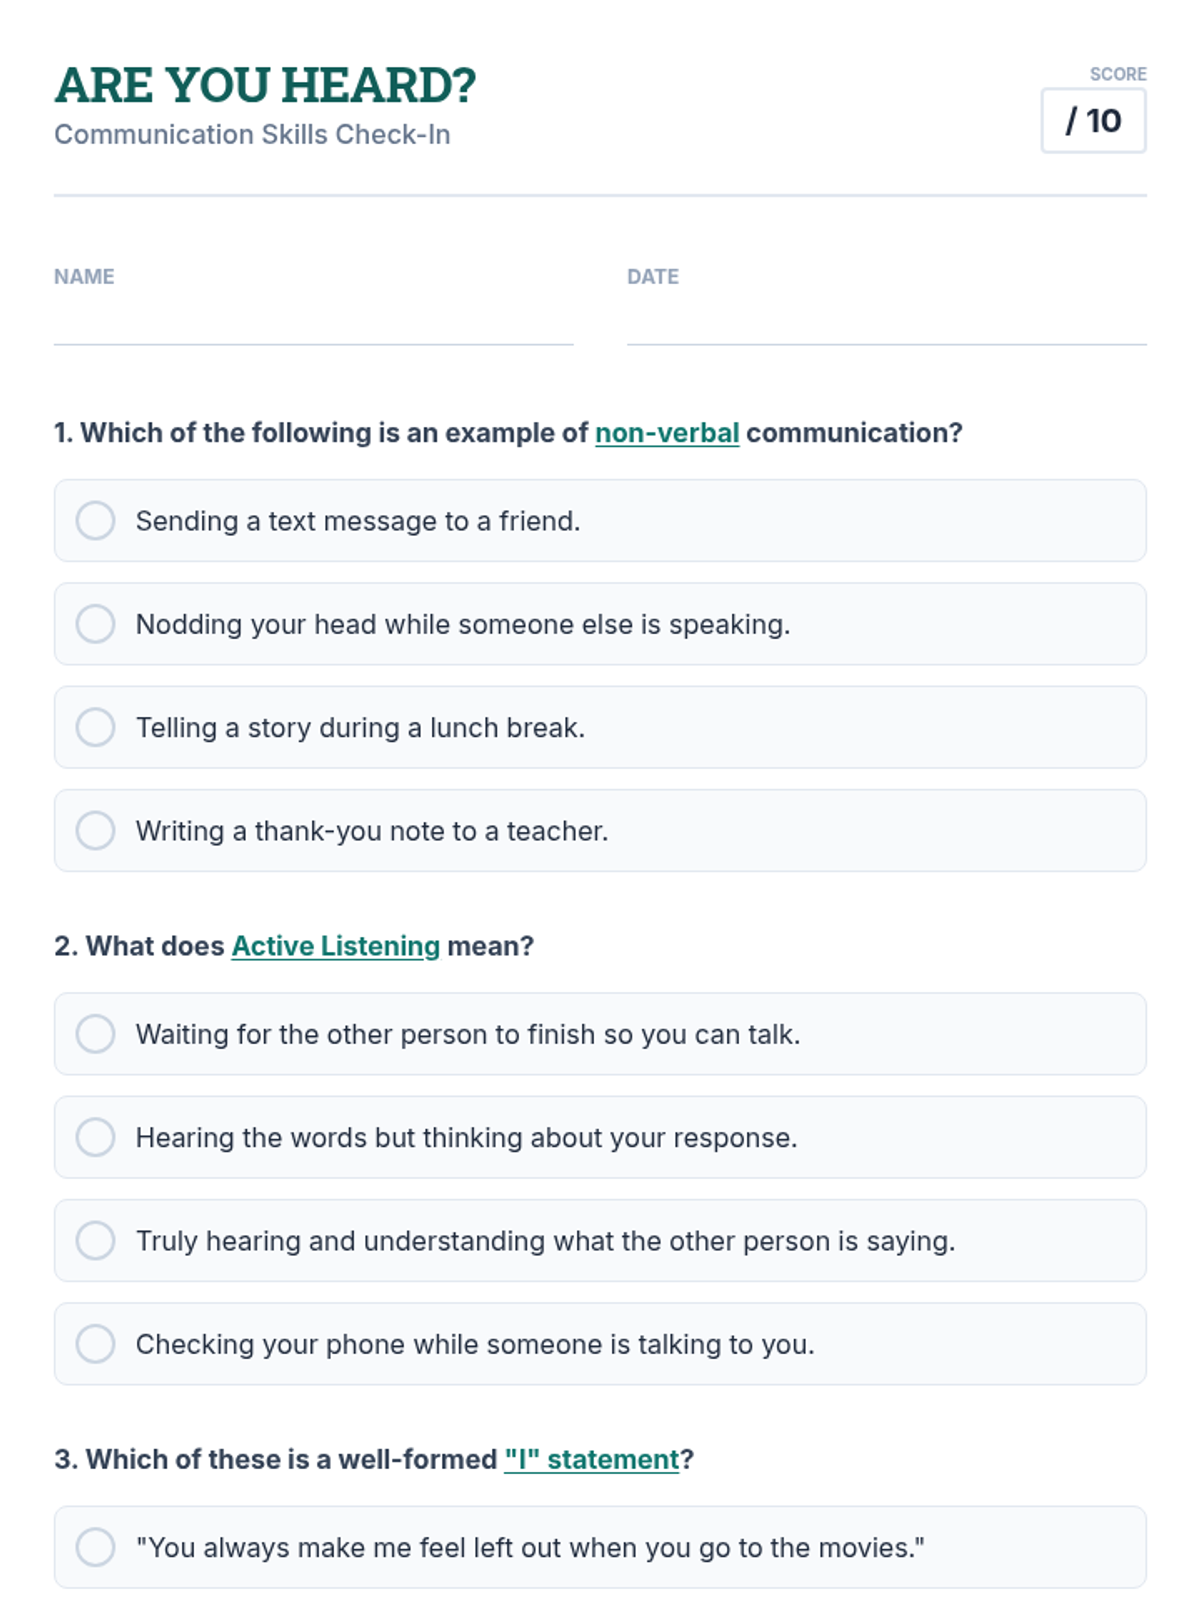Click the Name input field
This screenshot has height=1600, width=1200.
coord(313,323)
